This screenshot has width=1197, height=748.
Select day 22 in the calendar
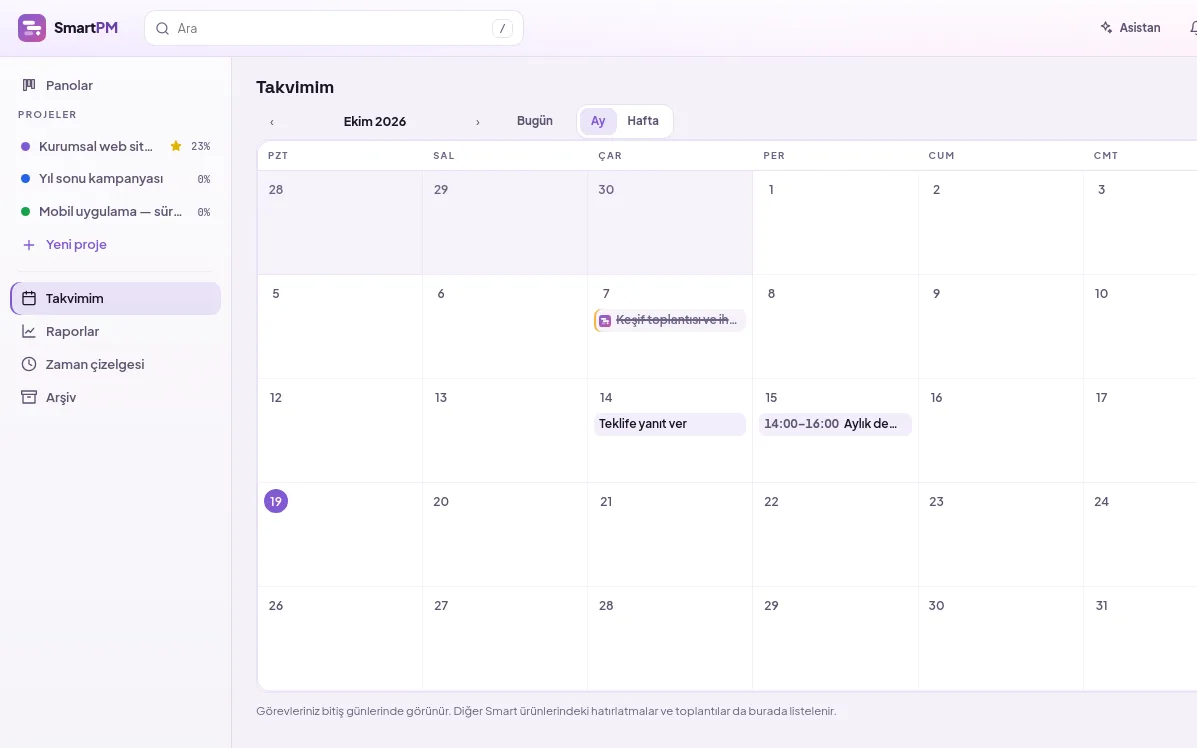(x=771, y=501)
